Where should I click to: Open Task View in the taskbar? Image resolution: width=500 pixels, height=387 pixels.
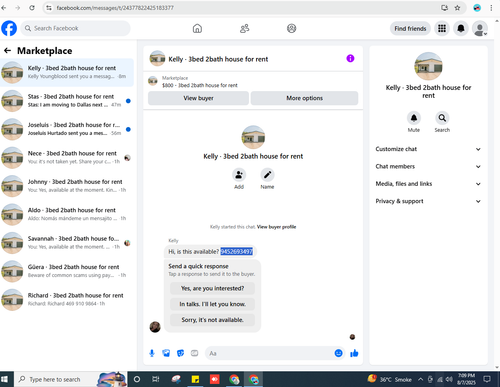(155, 379)
